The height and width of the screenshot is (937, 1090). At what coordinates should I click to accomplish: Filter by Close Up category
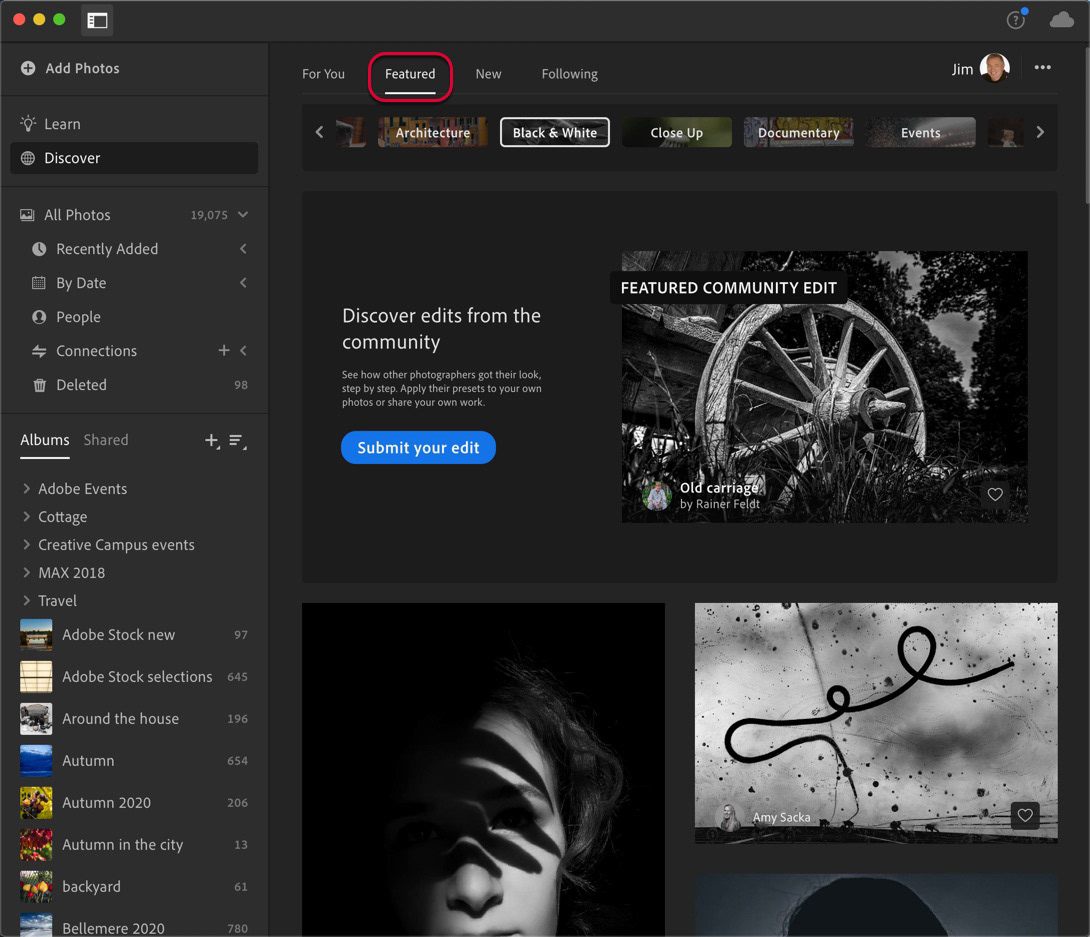676,132
